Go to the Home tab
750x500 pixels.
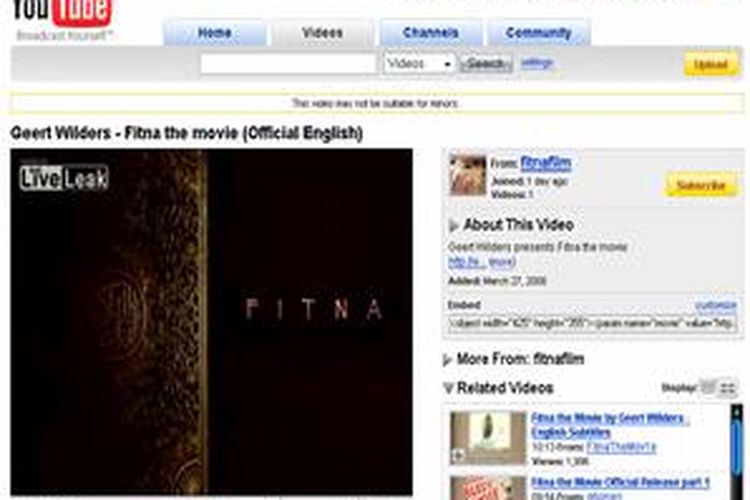pyautogui.click(x=215, y=33)
